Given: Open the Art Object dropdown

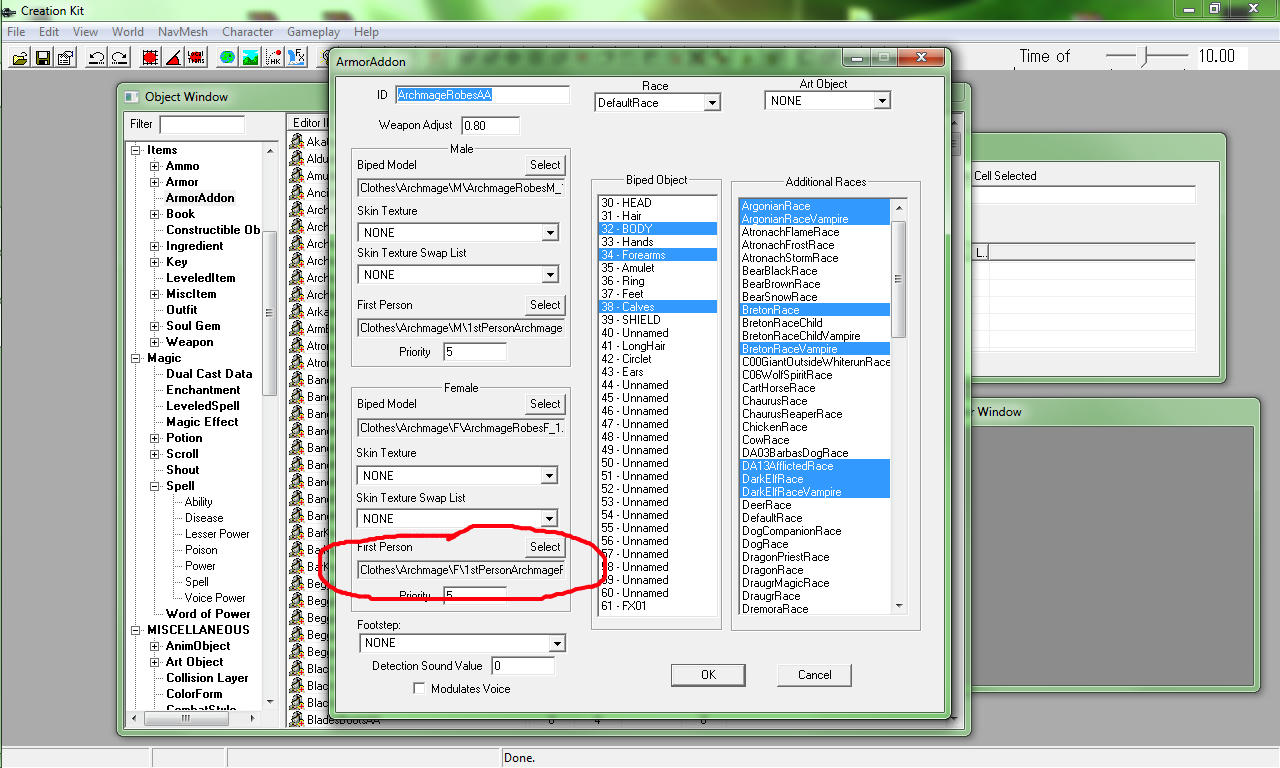Looking at the screenshot, I should click(827, 101).
